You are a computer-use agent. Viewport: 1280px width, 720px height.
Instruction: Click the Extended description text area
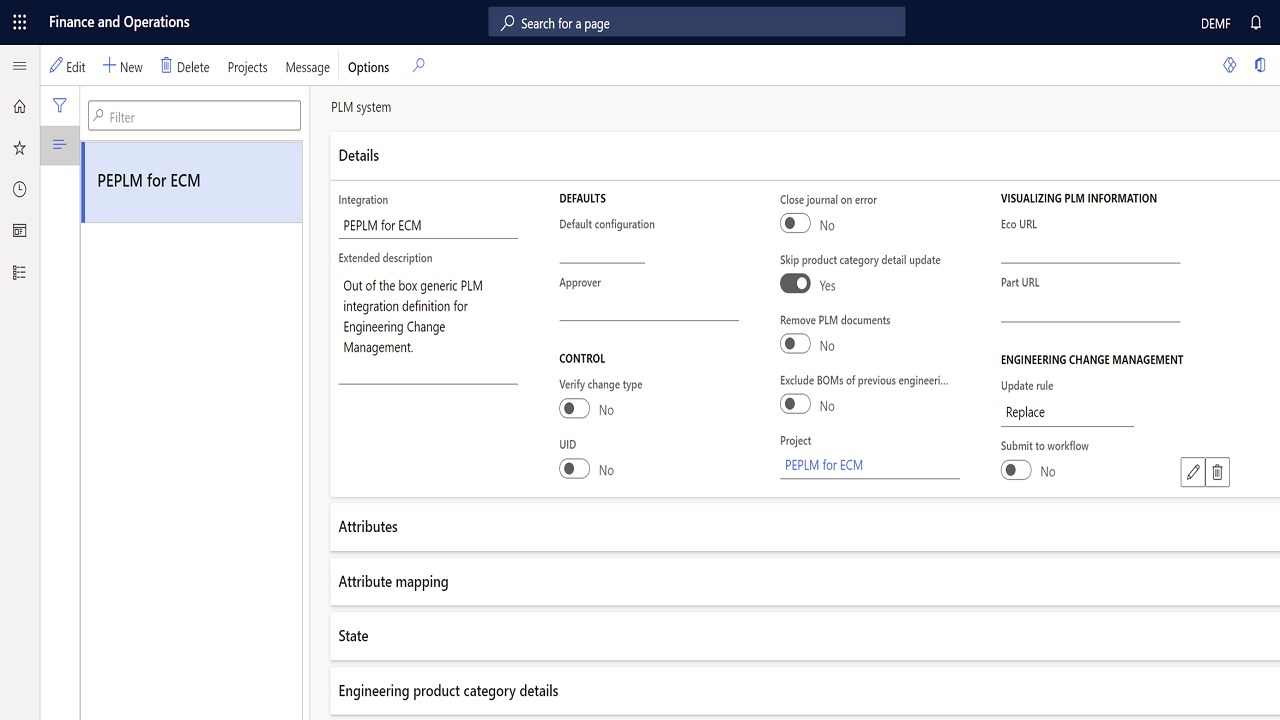(428, 329)
